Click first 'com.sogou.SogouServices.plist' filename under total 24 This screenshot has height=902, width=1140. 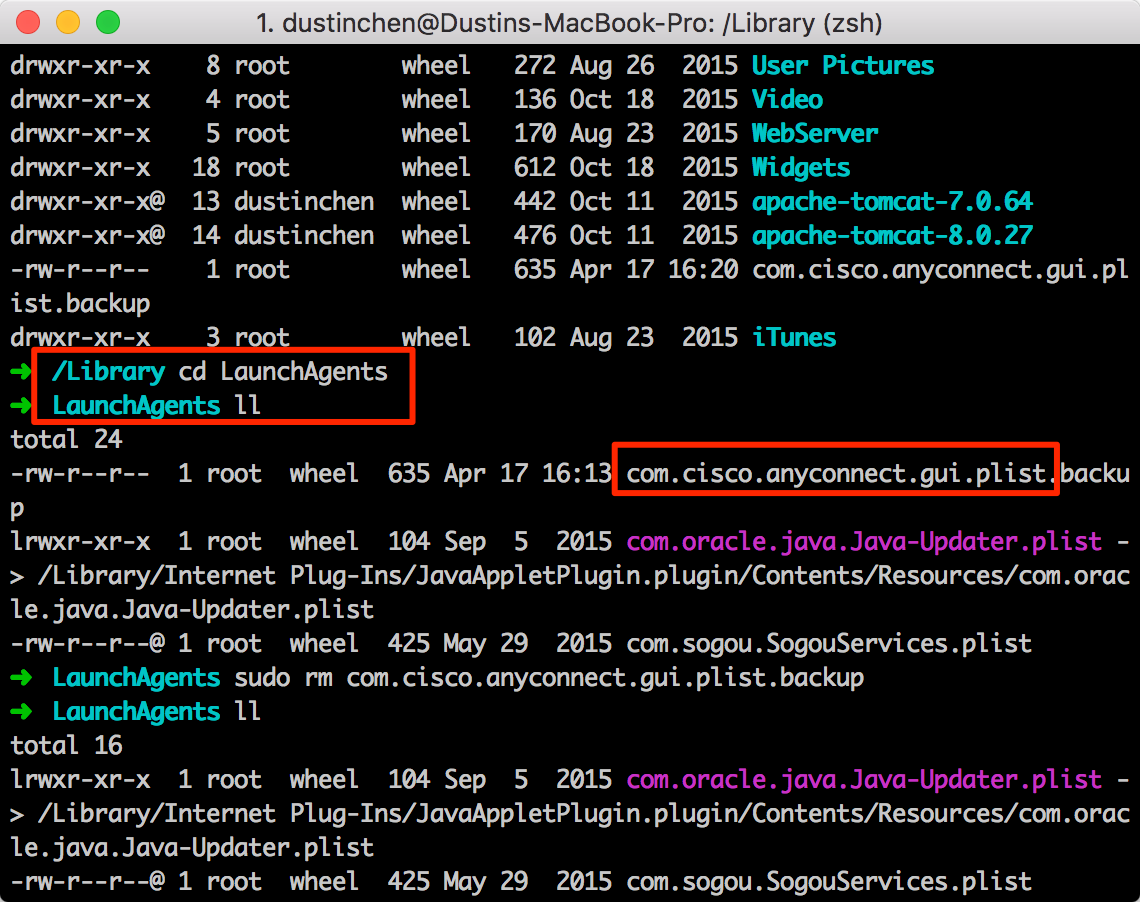point(829,644)
